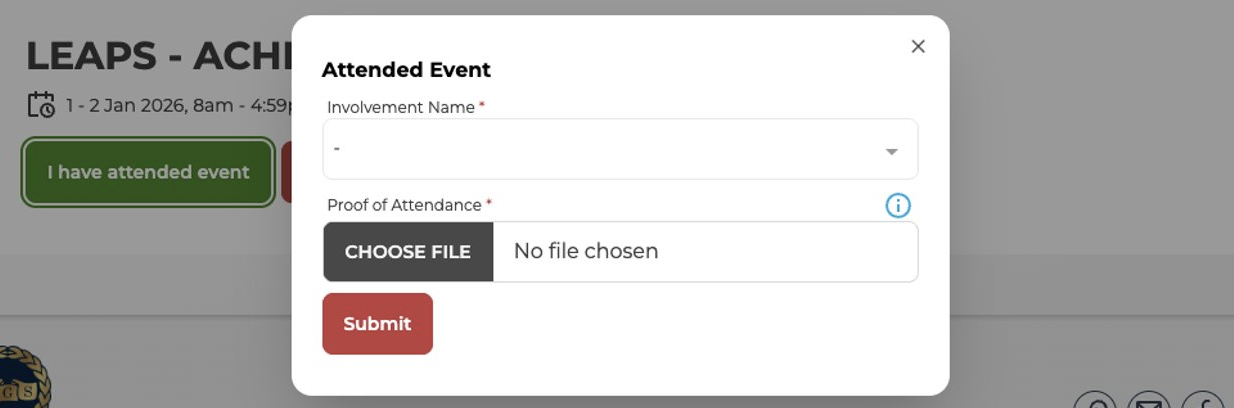Viewport: 1234px width, 408px height.
Task: Click the envelope email icon in footer
Action: click(1148, 402)
